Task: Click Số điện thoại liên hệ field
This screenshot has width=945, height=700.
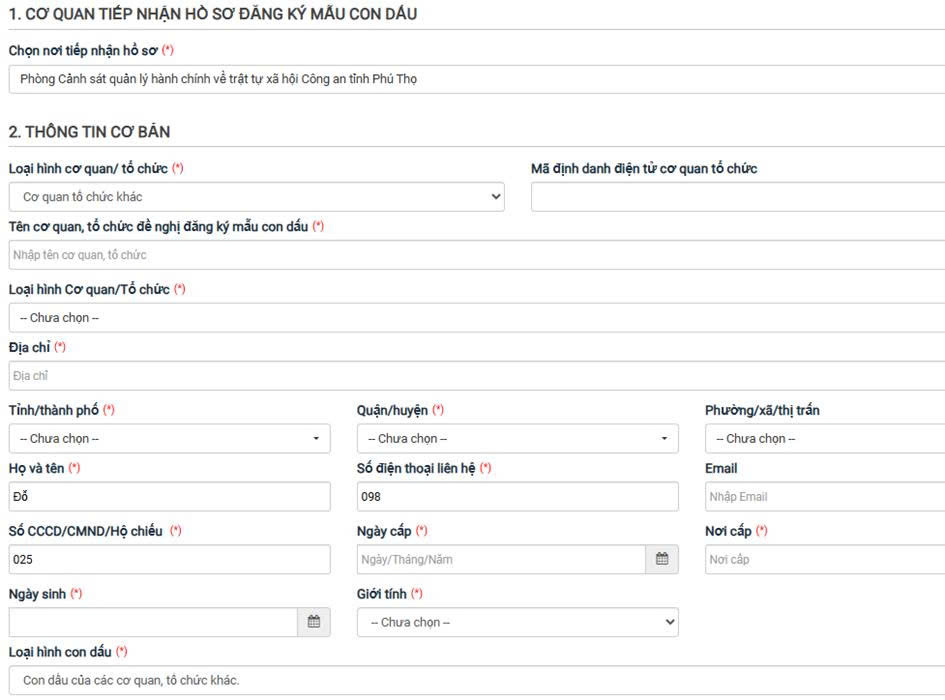Action: pyautogui.click(x=517, y=497)
